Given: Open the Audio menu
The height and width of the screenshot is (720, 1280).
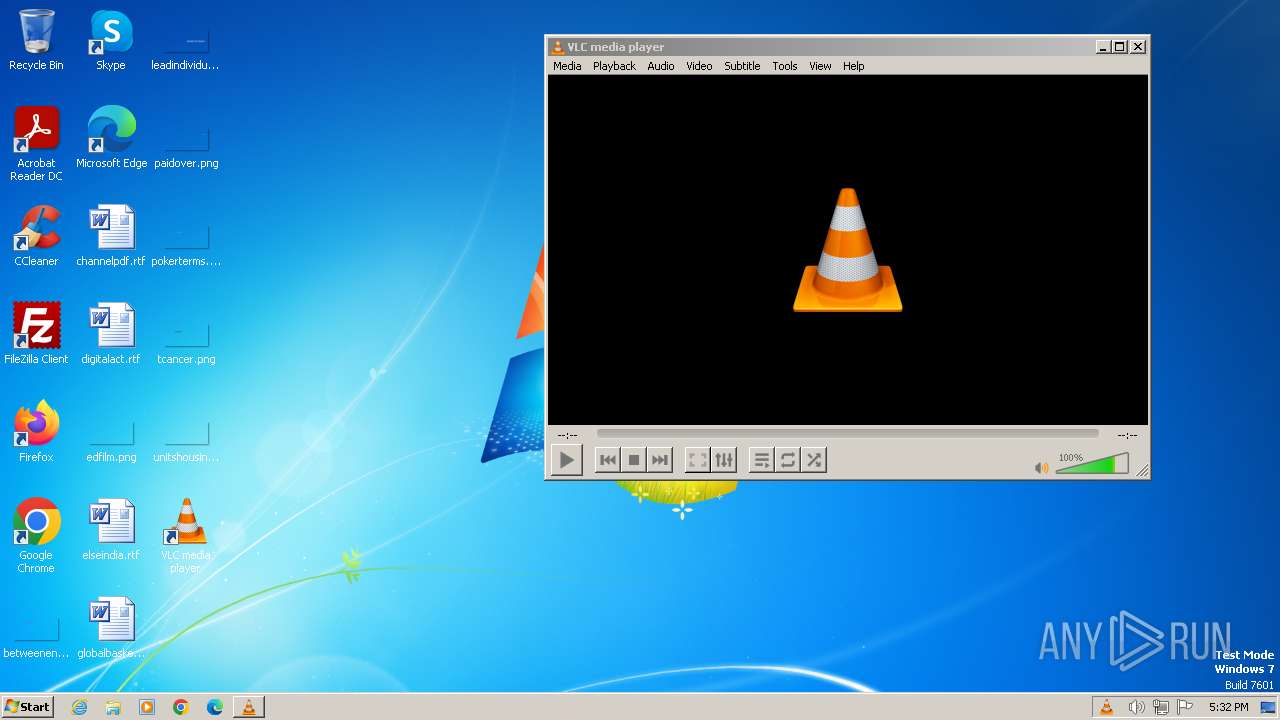Looking at the screenshot, I should click(x=661, y=66).
